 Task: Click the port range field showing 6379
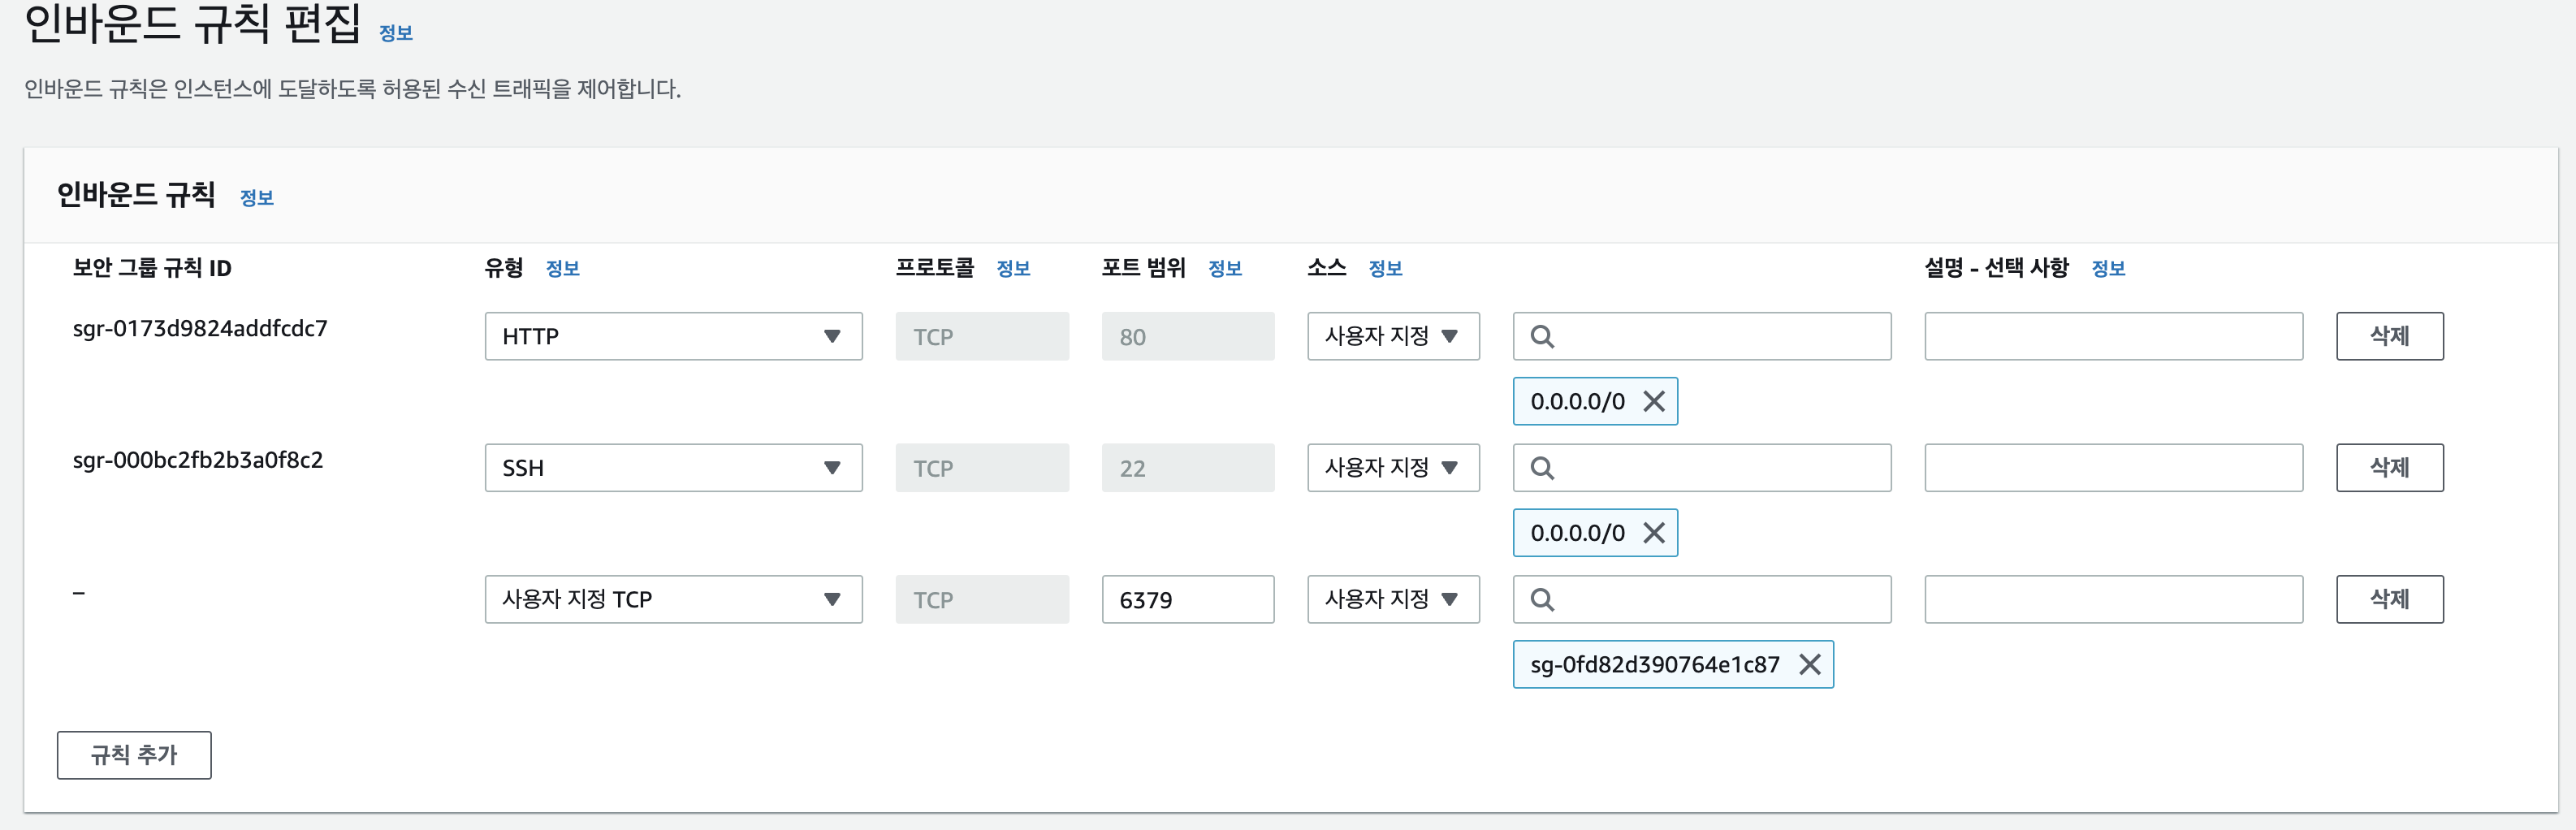coord(1188,599)
